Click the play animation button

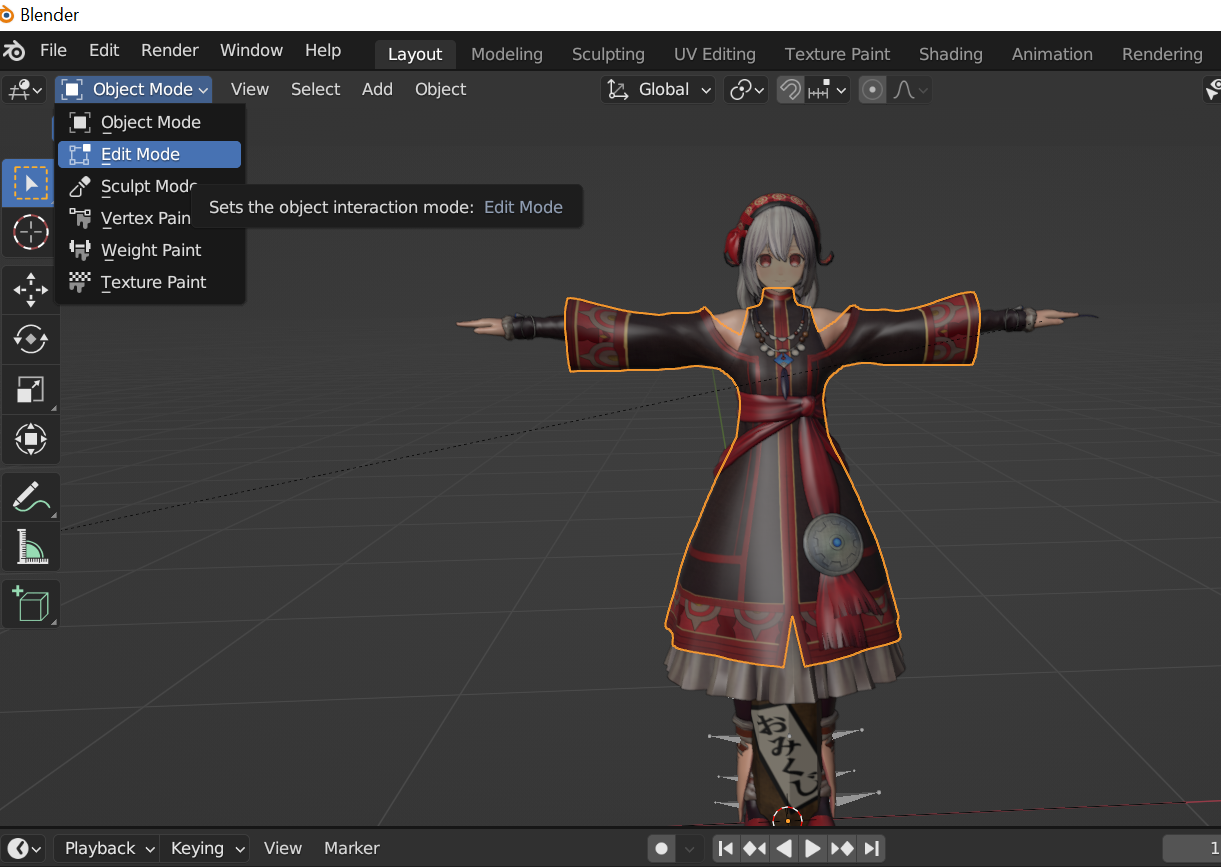pyautogui.click(x=813, y=849)
